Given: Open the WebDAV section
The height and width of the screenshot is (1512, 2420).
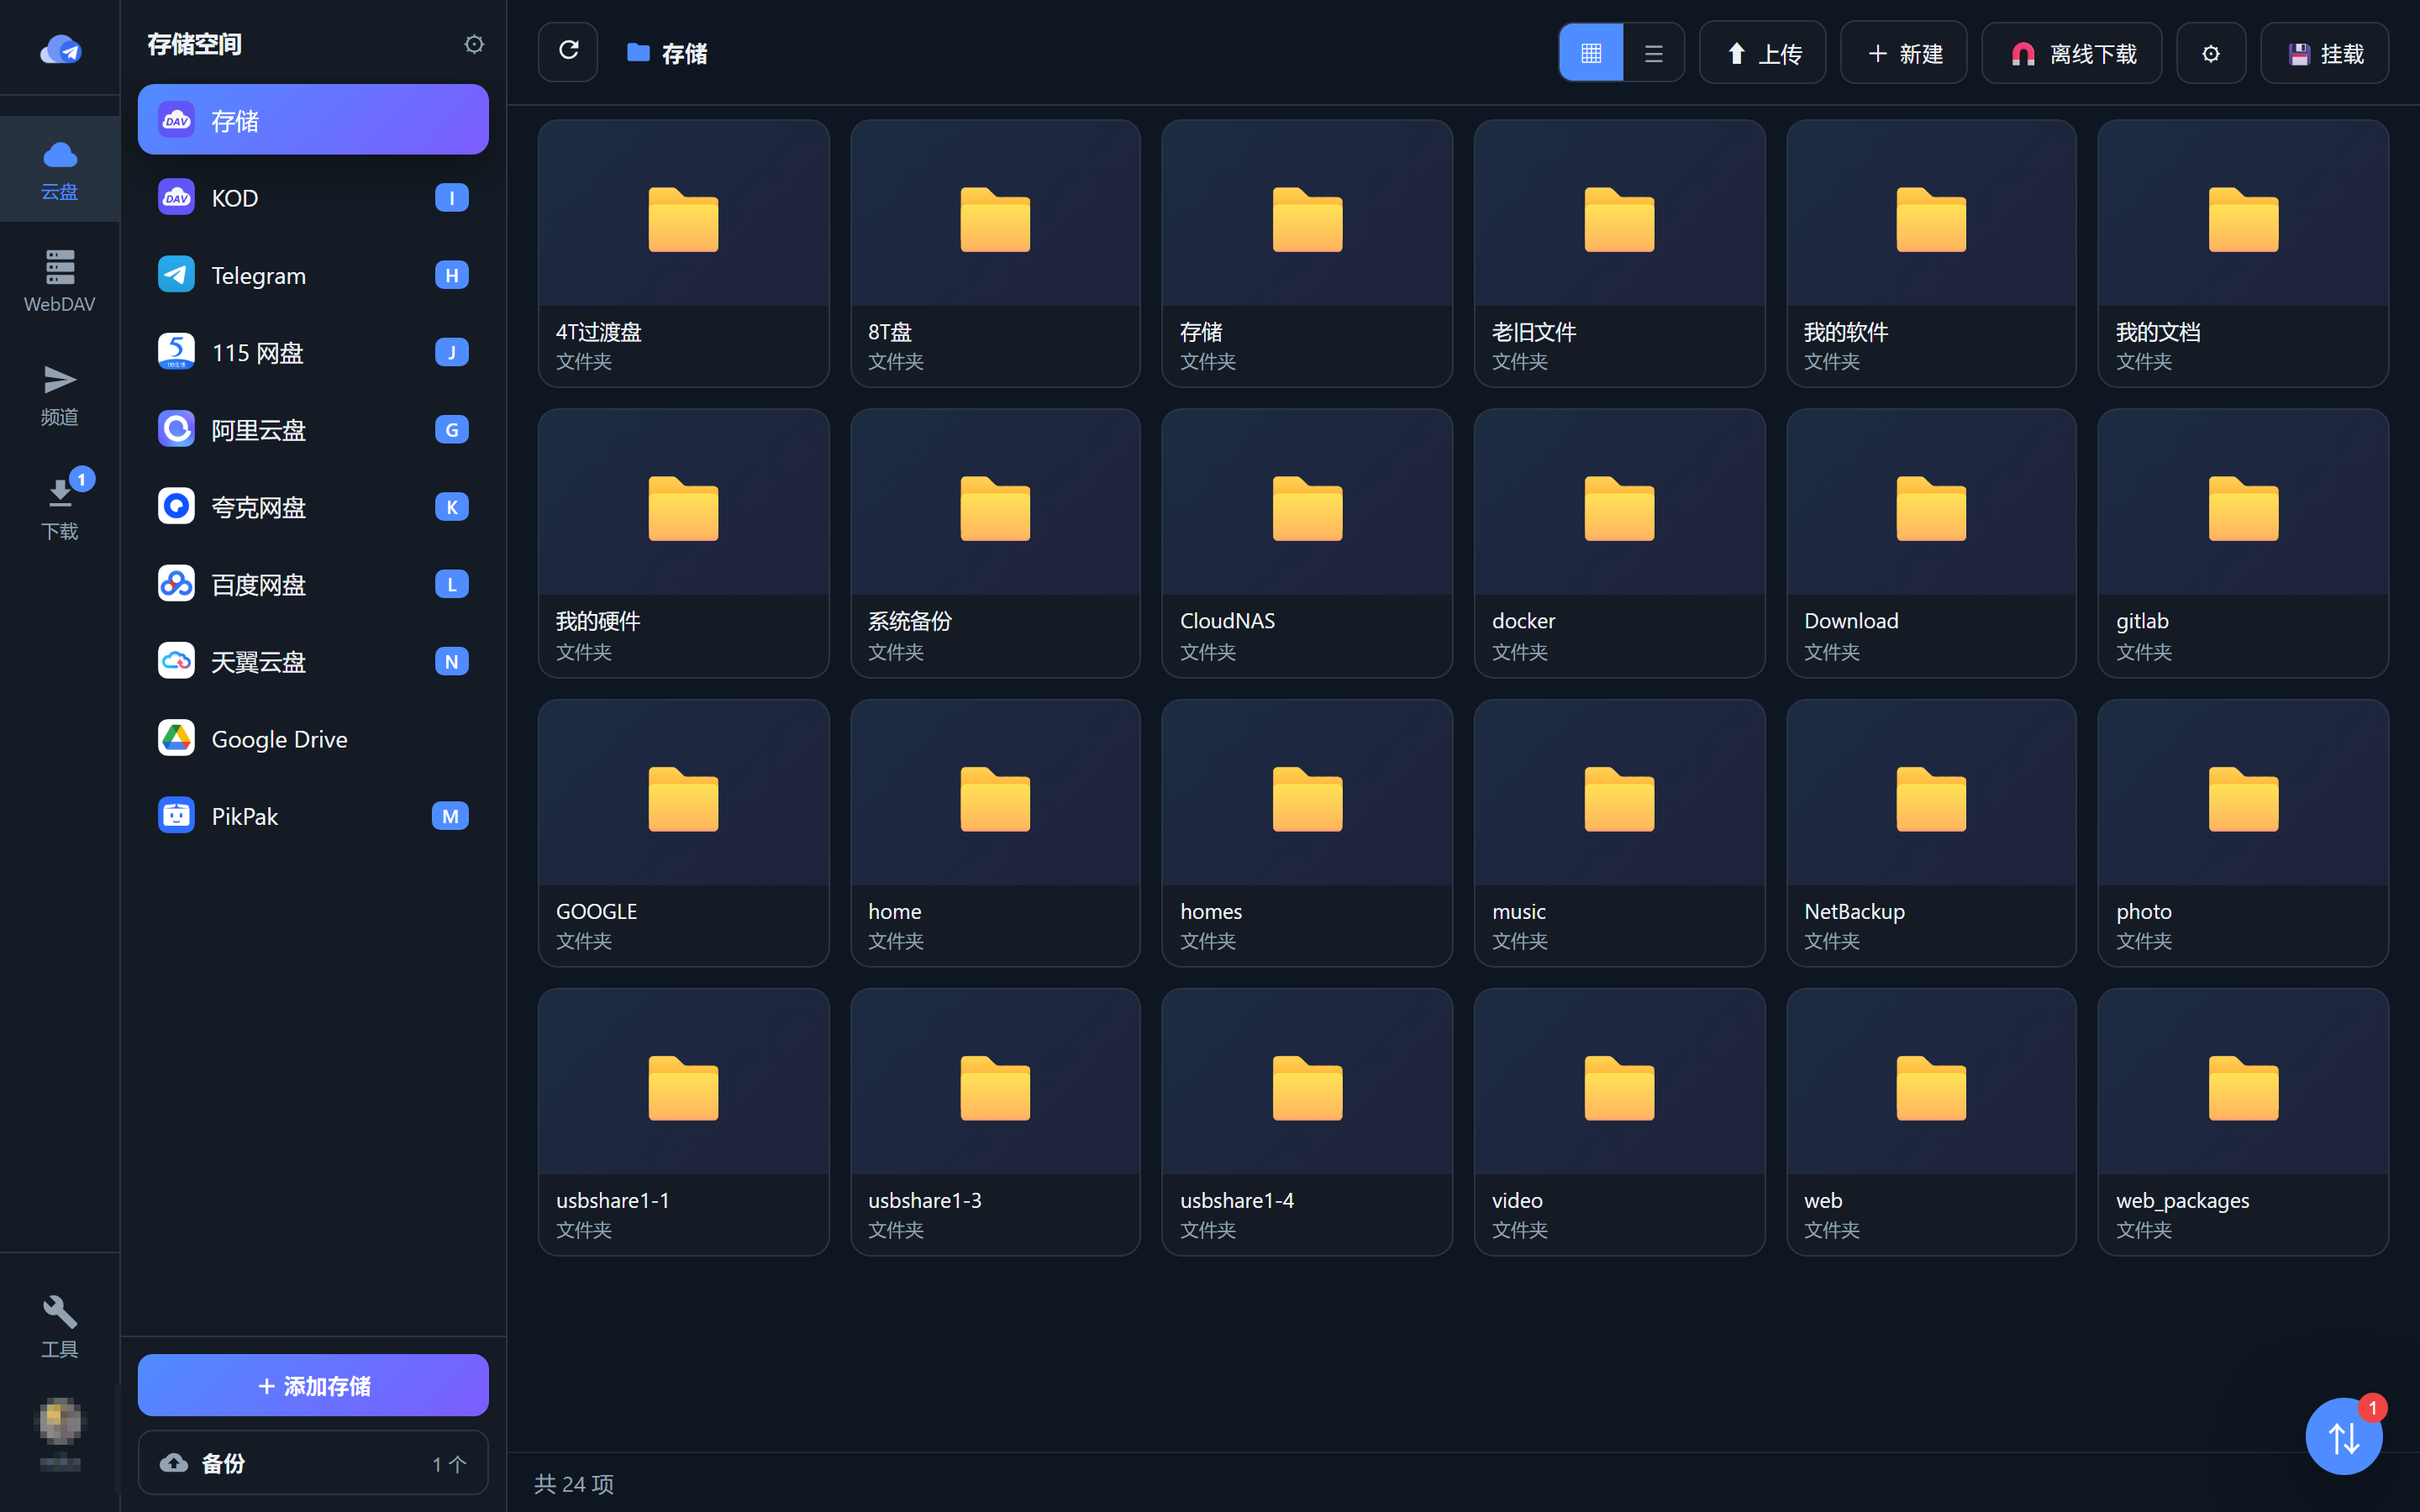Looking at the screenshot, I should pyautogui.click(x=60, y=282).
